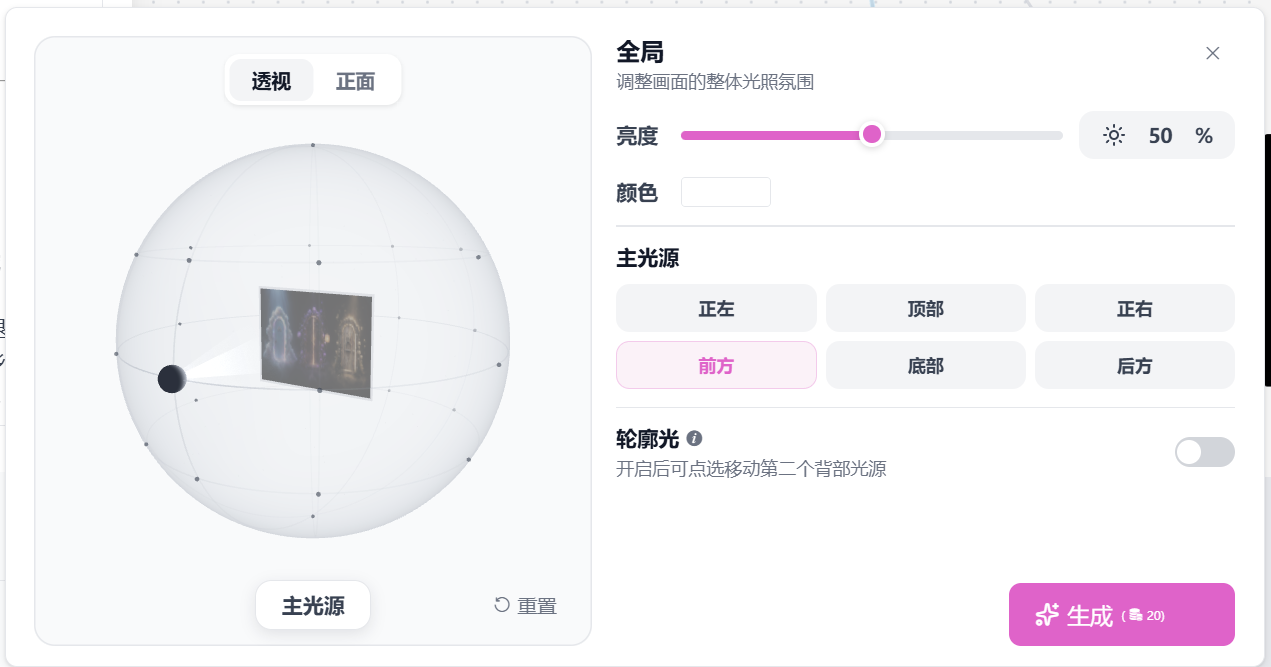Select the dark light-source ball on sphere
This screenshot has height=667, width=1271.
click(172, 379)
